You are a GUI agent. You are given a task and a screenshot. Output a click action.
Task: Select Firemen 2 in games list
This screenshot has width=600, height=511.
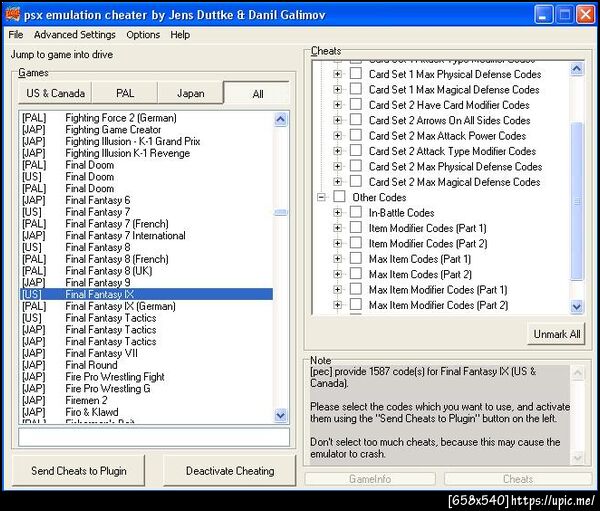click(147, 400)
